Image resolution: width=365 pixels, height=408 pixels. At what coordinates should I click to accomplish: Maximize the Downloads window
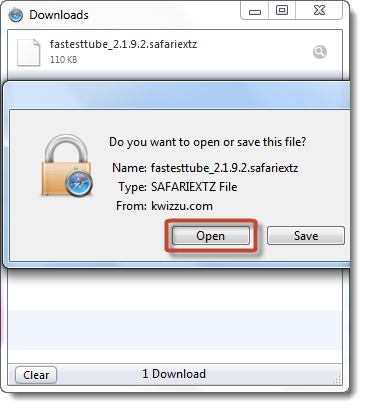282,11
